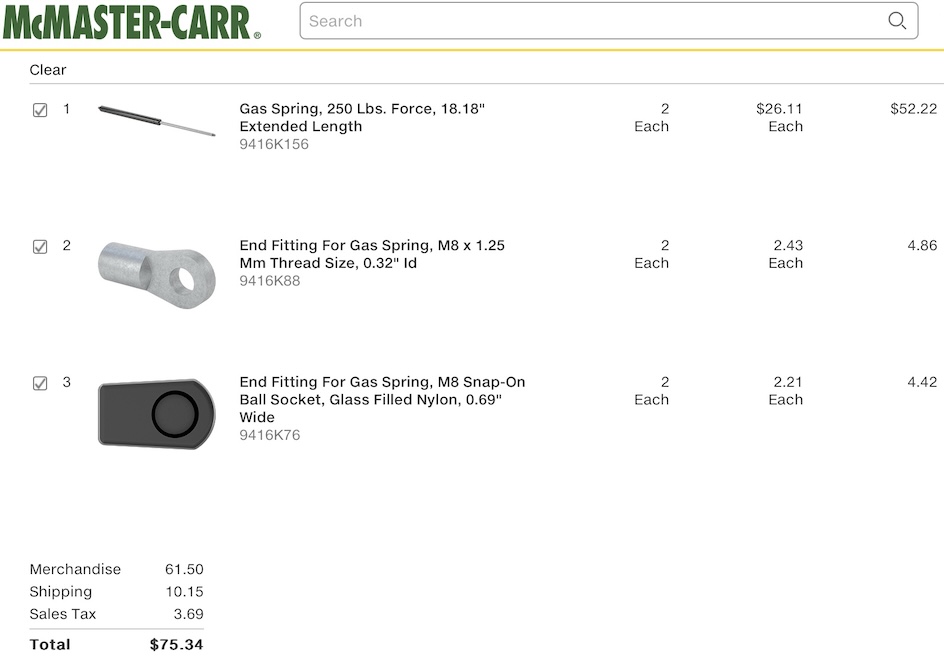Click the search magnifying glass icon
This screenshot has width=944, height=669.
coord(897,21)
